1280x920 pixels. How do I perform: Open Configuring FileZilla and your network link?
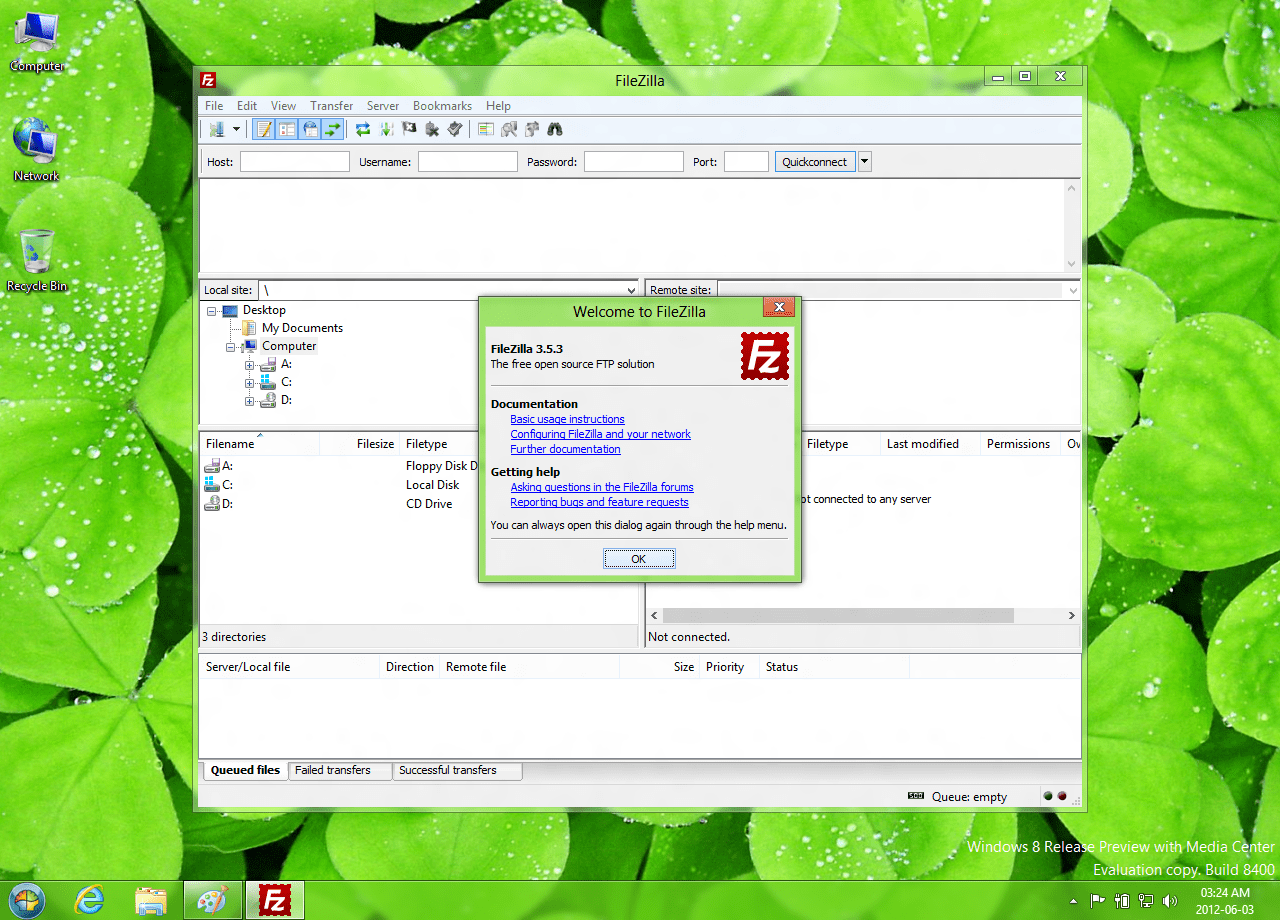click(x=600, y=434)
